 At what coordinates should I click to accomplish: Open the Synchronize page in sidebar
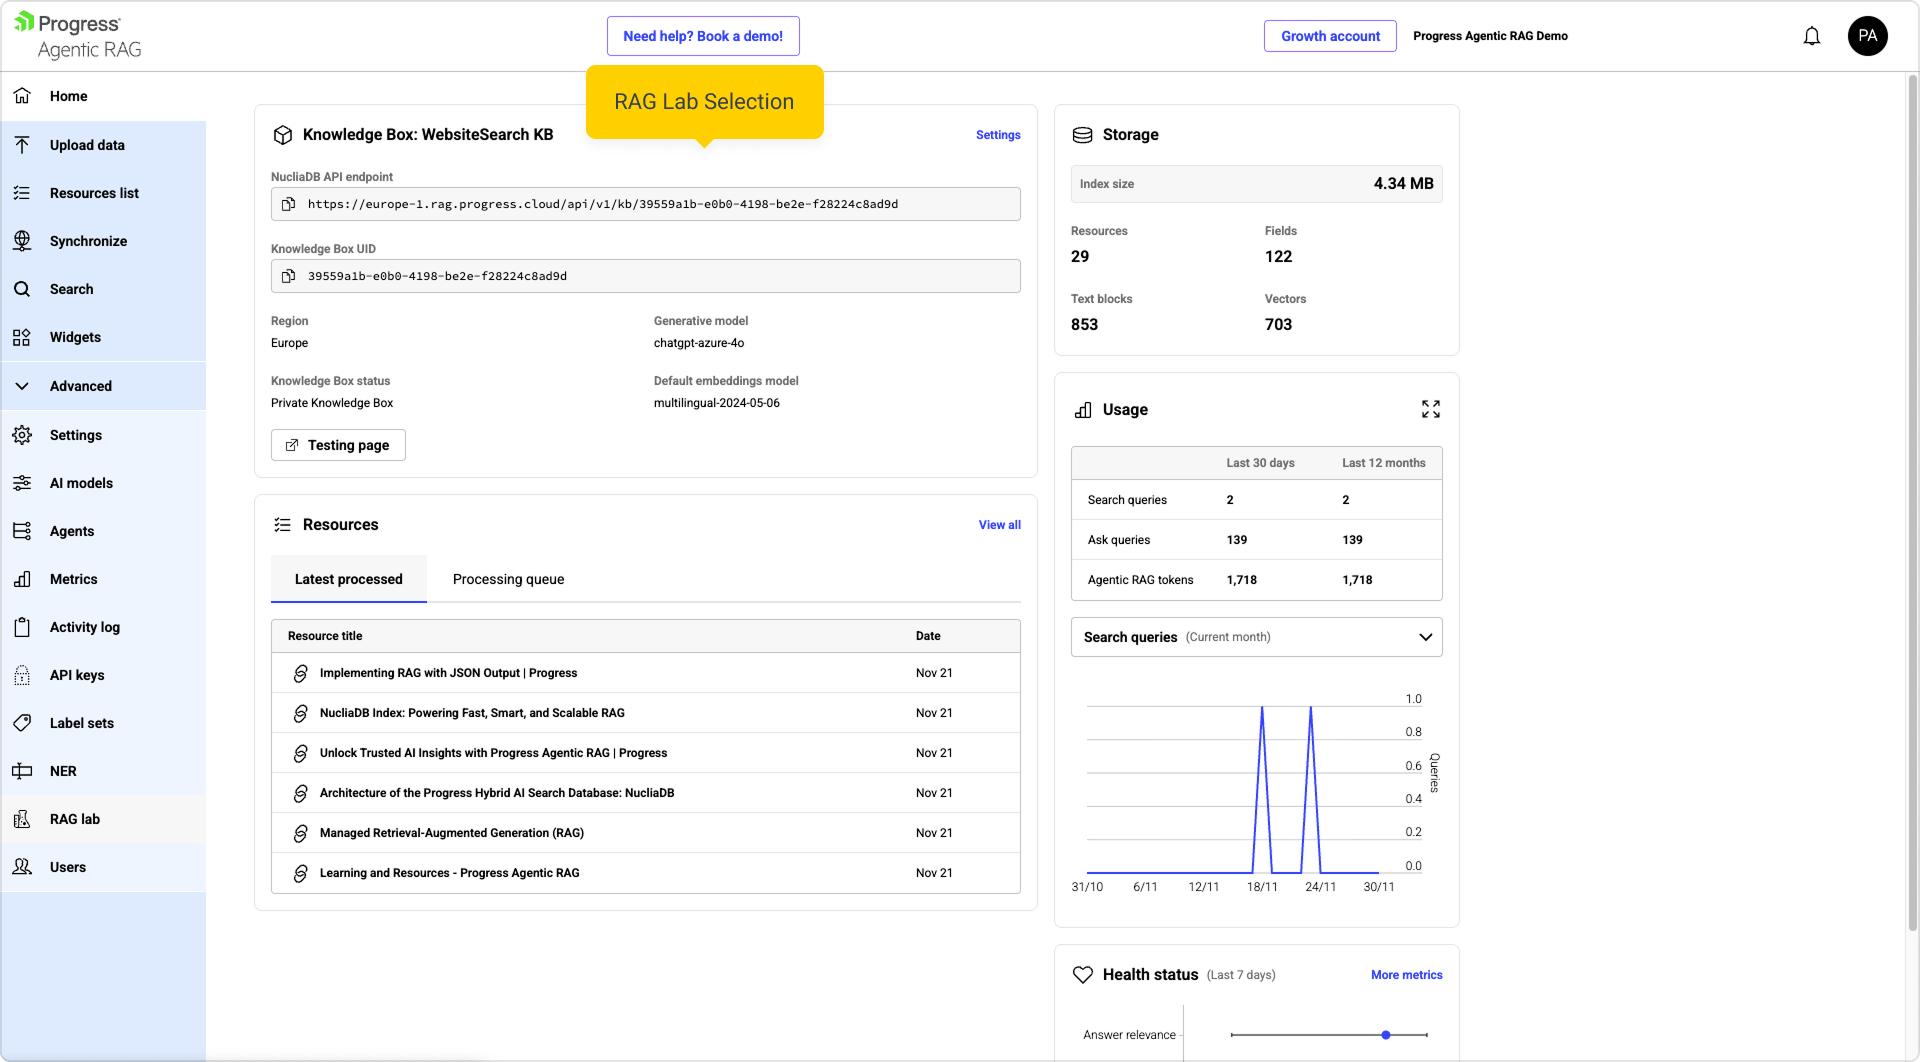click(x=88, y=241)
